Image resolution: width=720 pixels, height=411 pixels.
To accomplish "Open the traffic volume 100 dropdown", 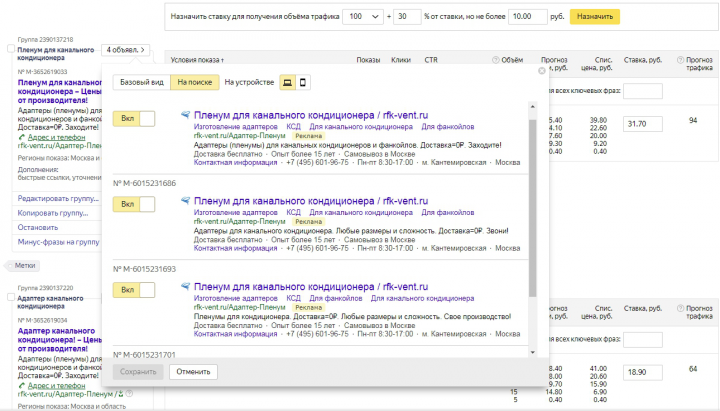I will 363,17.
